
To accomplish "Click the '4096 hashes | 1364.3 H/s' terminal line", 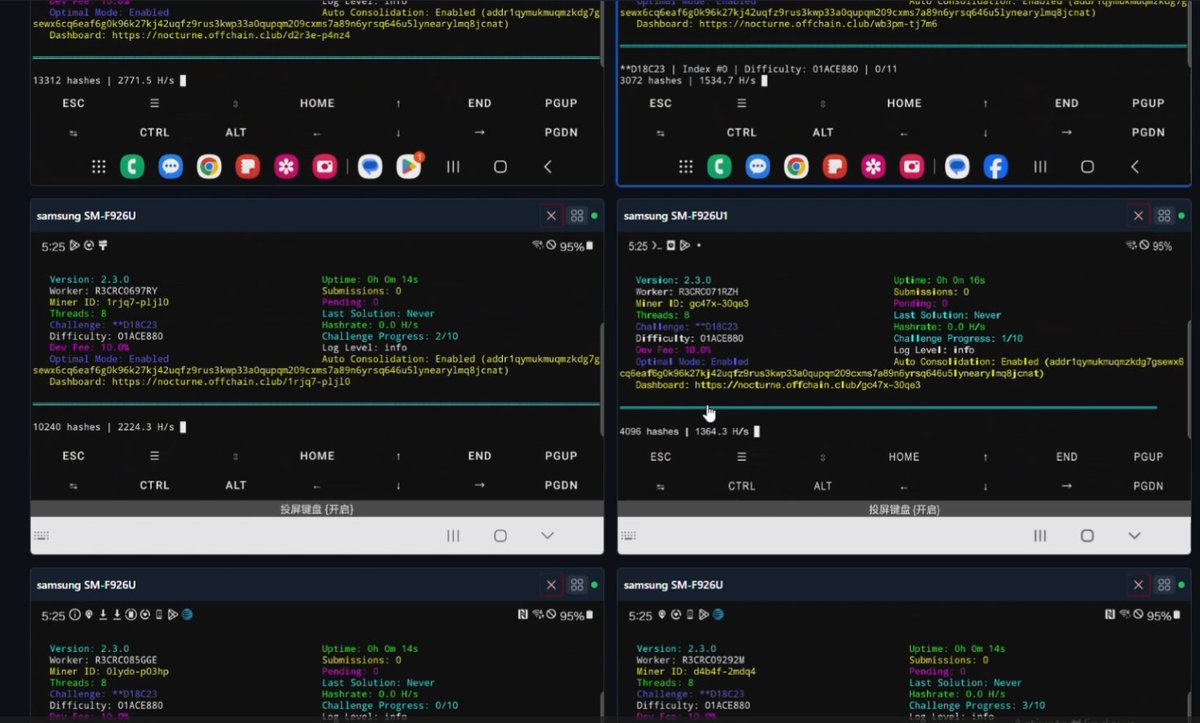I will (684, 432).
